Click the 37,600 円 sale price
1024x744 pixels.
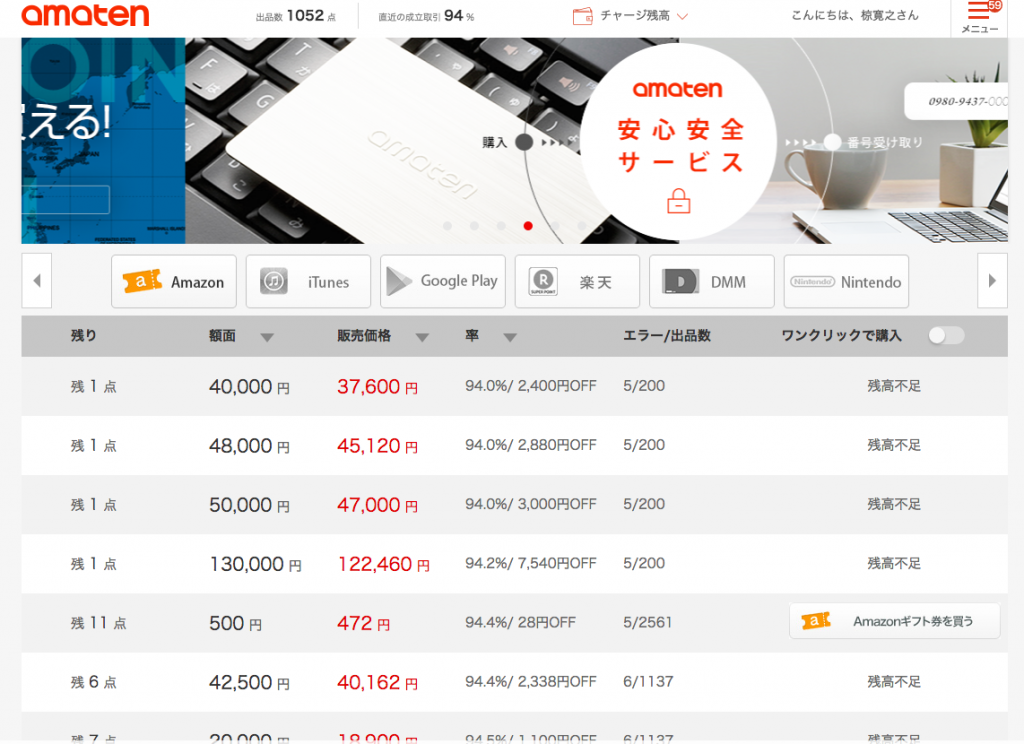(377, 387)
